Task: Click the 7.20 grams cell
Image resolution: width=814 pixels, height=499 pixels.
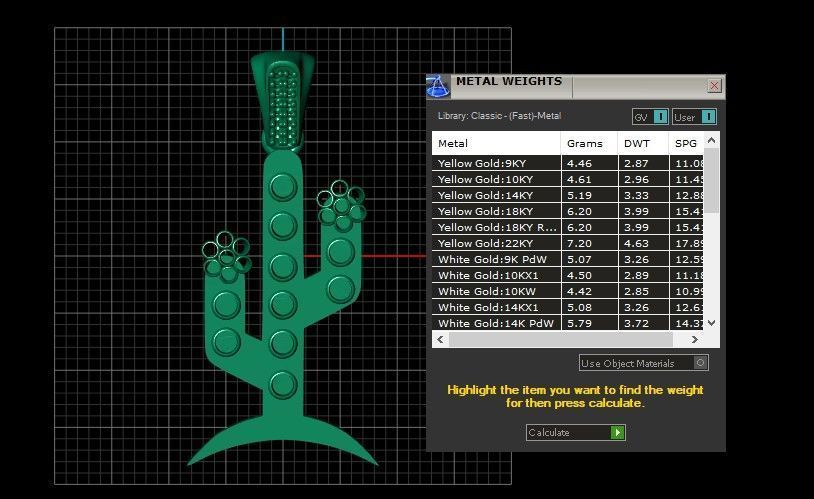Action: point(590,243)
